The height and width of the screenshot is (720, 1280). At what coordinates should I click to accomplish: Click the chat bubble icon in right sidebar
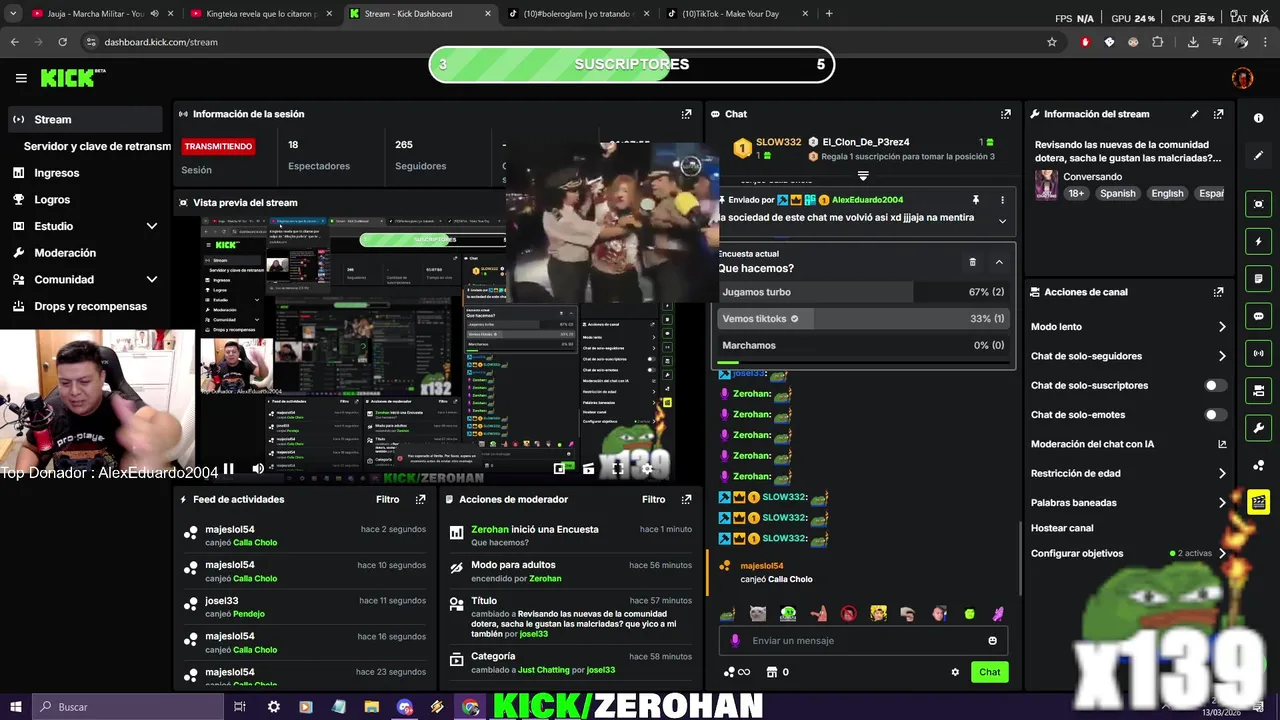pyautogui.click(x=1258, y=315)
